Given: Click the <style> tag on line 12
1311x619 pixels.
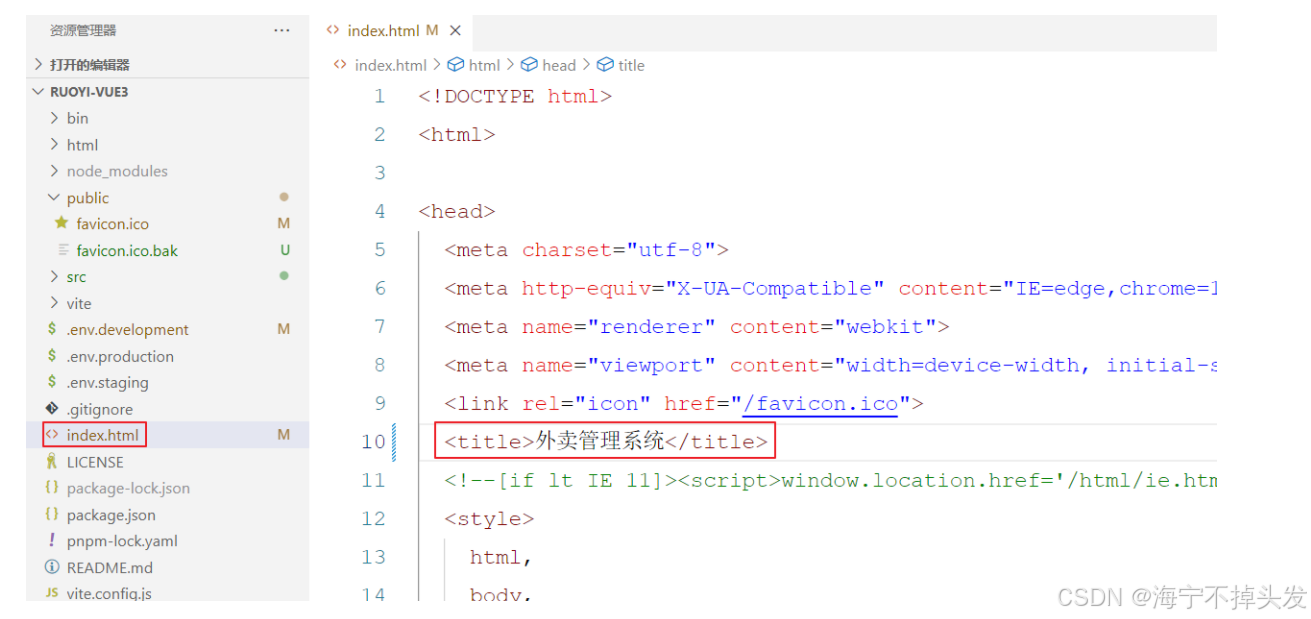Looking at the screenshot, I should tap(489, 519).
